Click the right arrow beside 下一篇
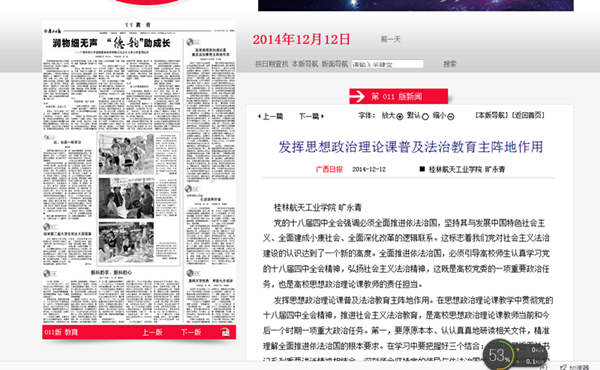The width and height of the screenshot is (600, 370). point(323,116)
